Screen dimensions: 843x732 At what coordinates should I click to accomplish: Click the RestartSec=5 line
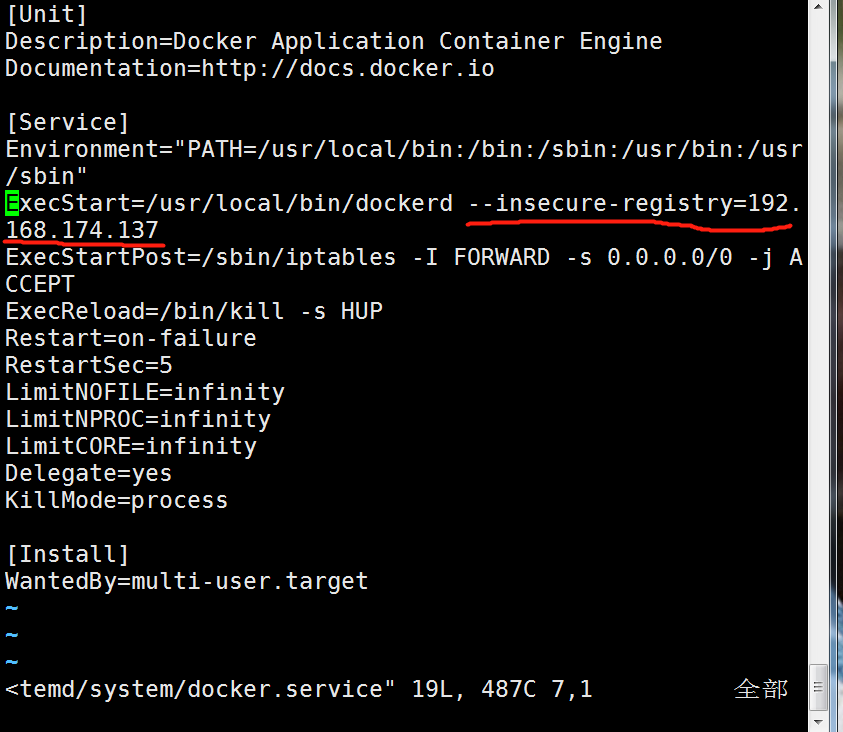click(x=89, y=366)
